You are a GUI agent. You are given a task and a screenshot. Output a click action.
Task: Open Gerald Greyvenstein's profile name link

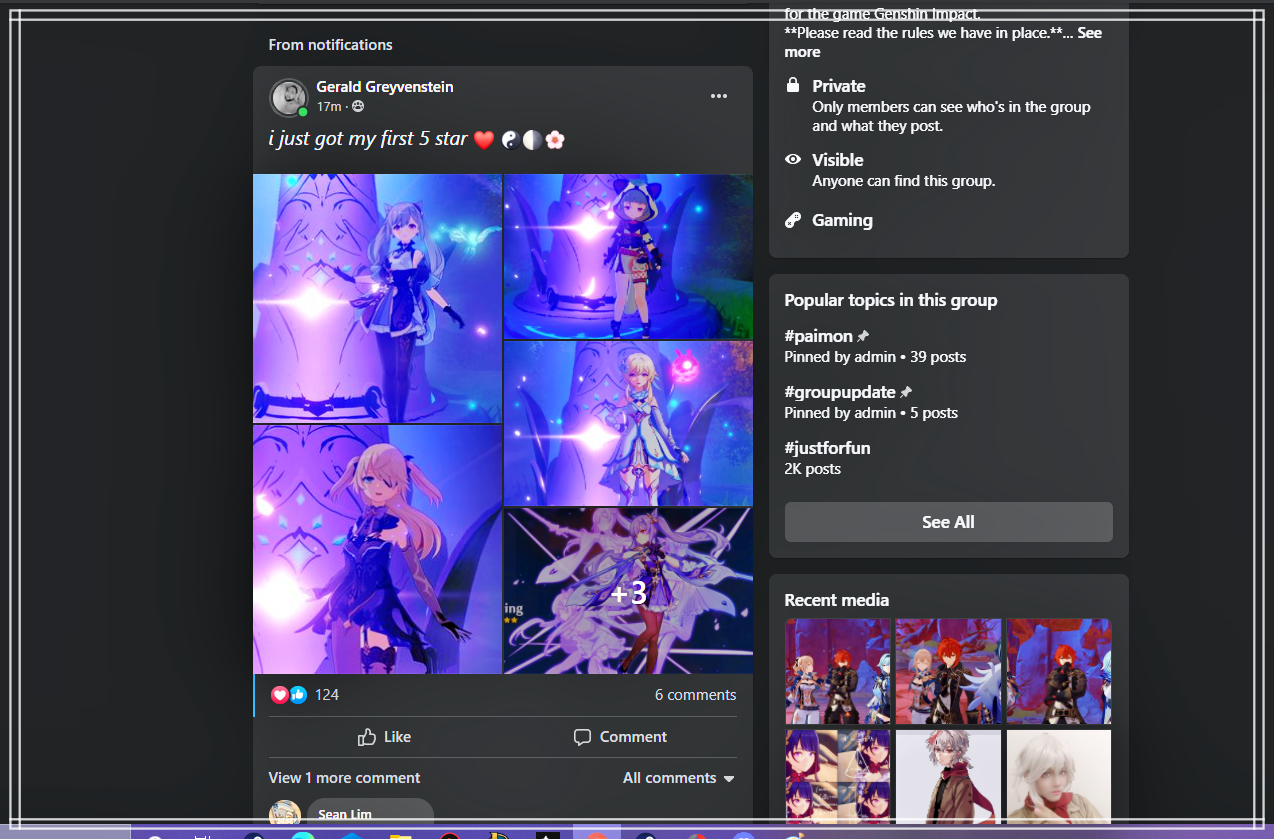click(385, 87)
